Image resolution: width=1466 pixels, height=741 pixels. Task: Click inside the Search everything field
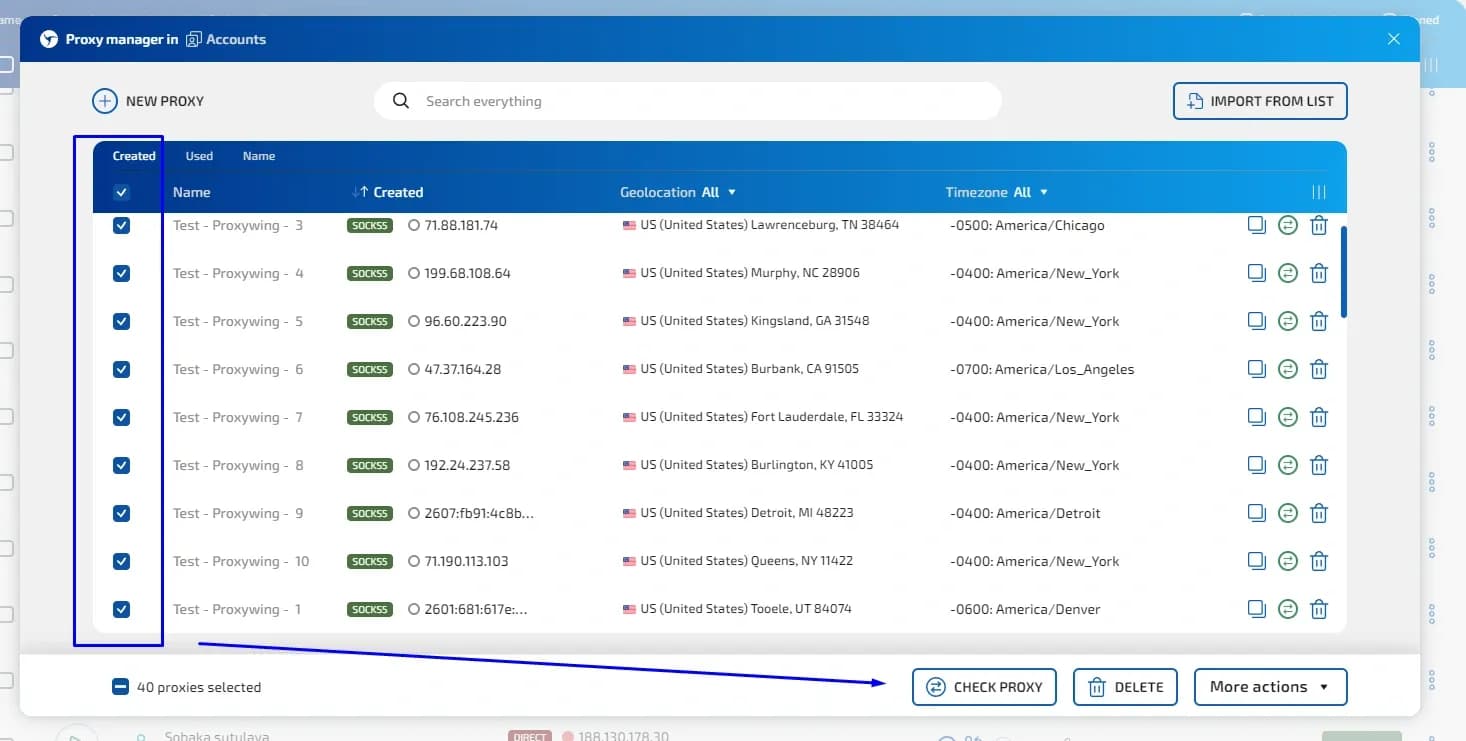click(600, 101)
